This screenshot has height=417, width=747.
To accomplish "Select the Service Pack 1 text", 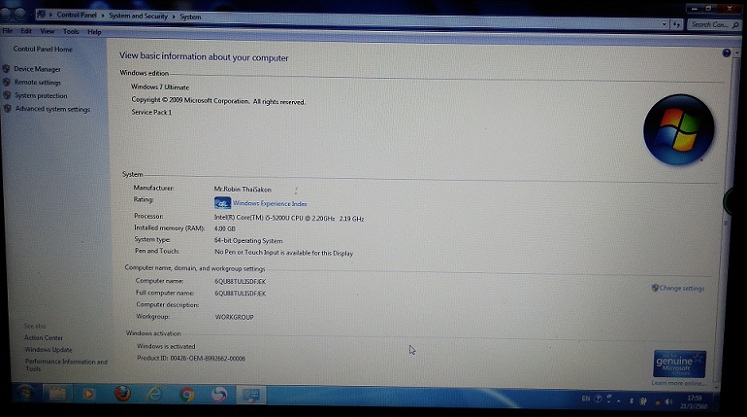I will pyautogui.click(x=151, y=112).
